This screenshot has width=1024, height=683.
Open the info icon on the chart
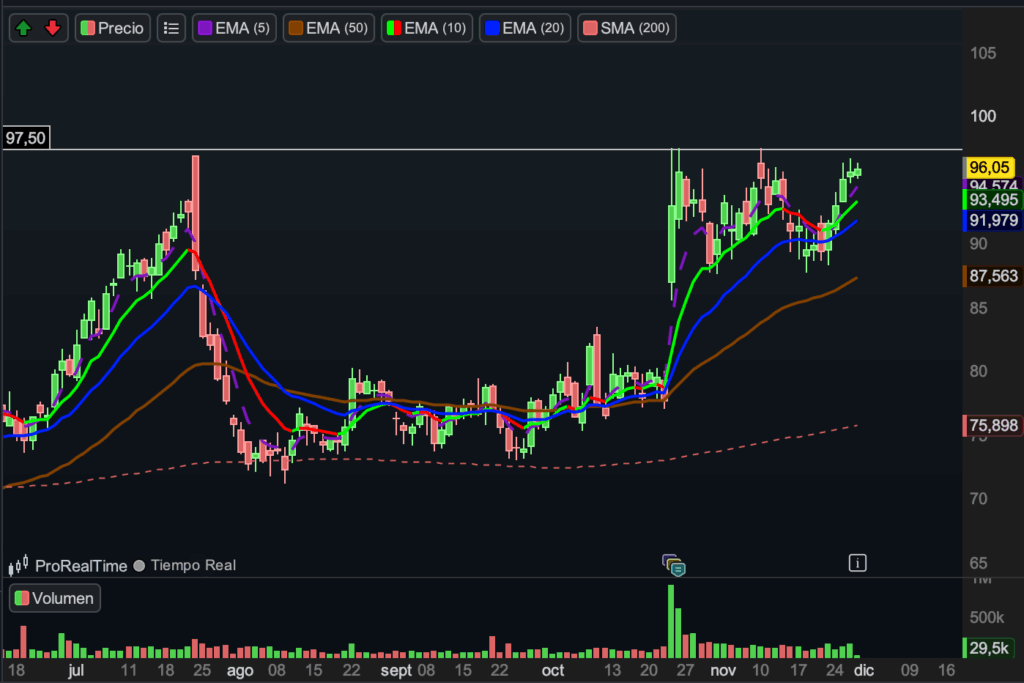857,563
